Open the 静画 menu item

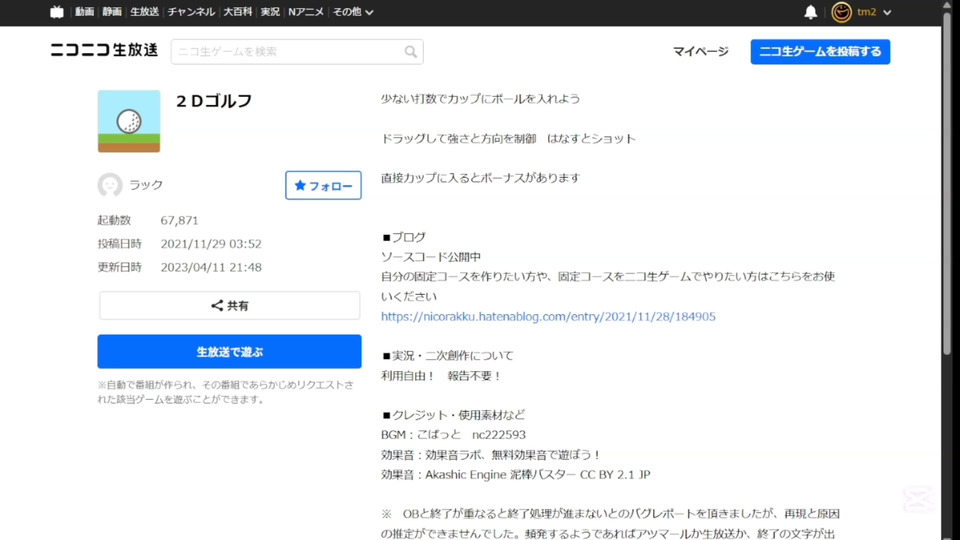(112, 12)
